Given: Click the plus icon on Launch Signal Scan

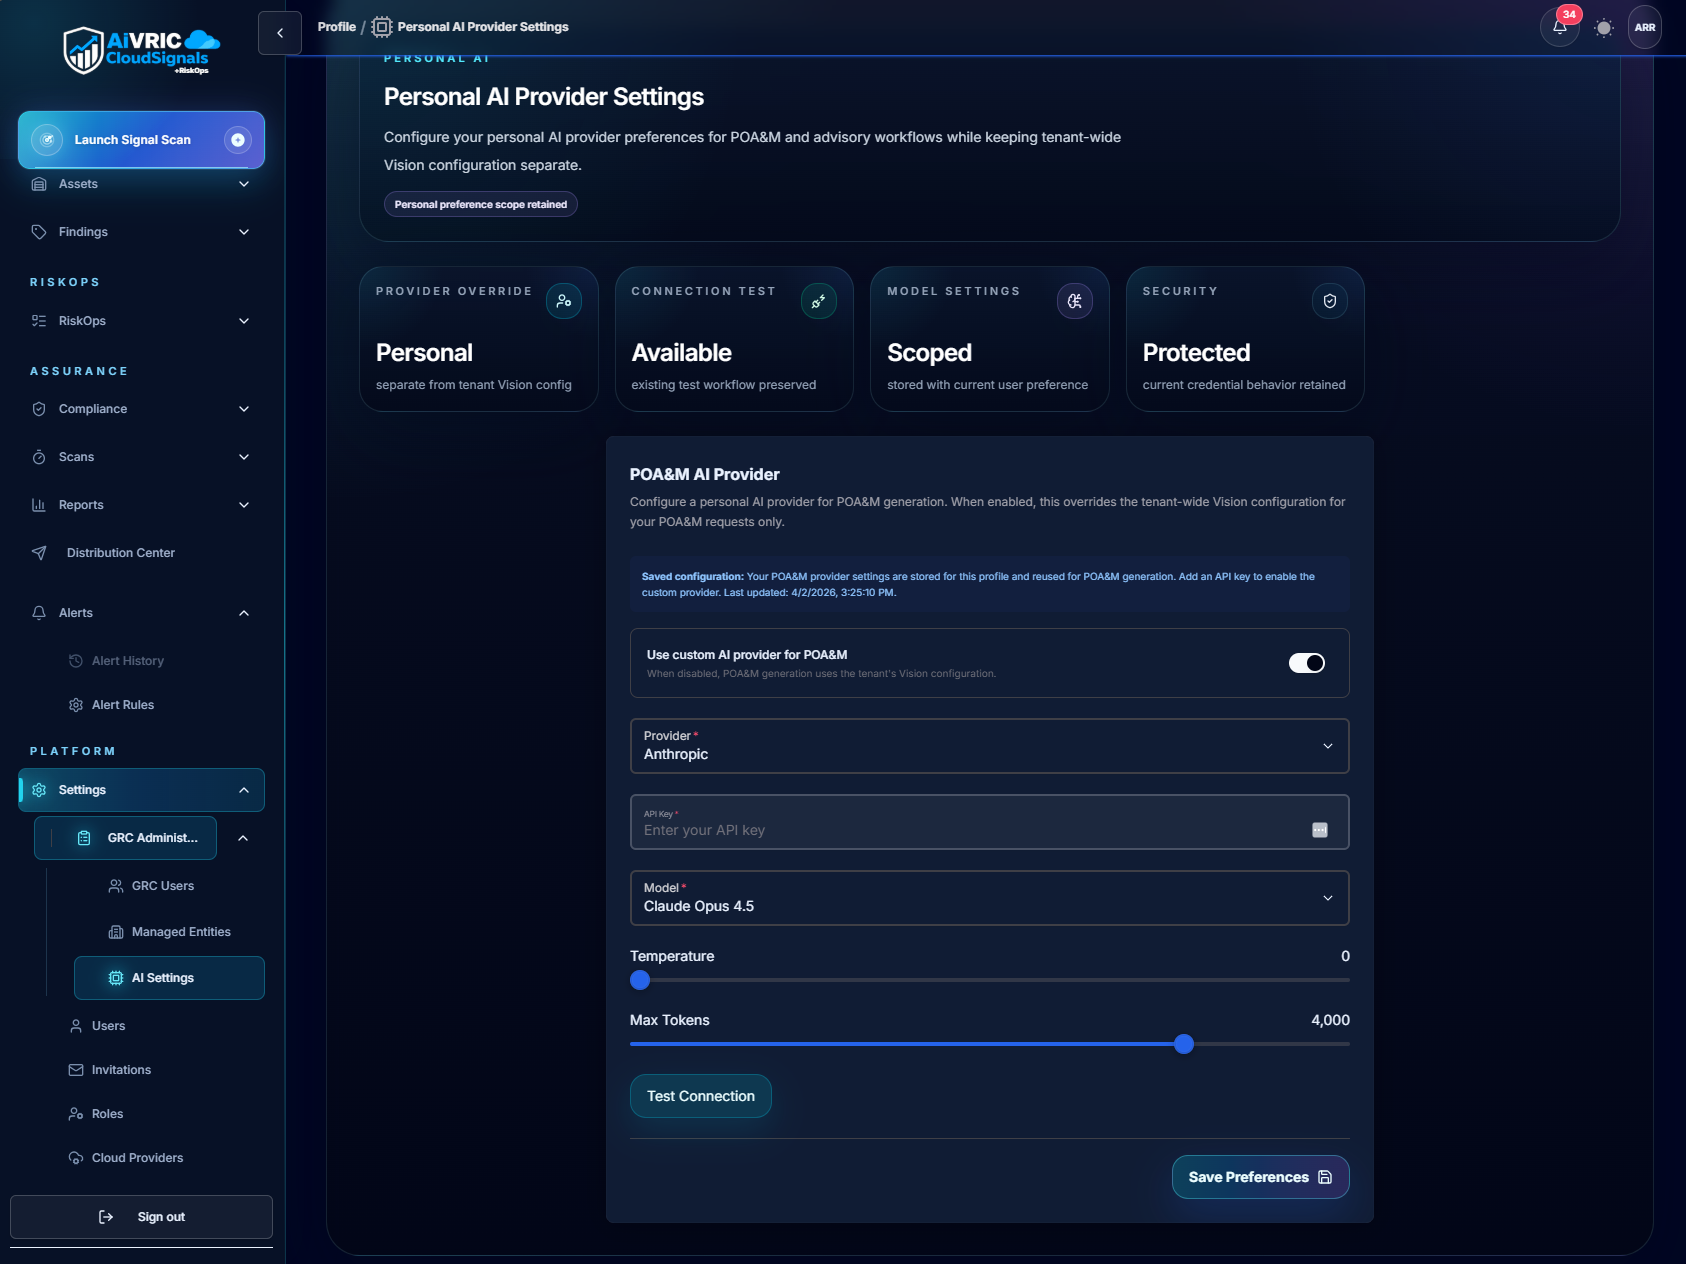Looking at the screenshot, I should (x=238, y=140).
